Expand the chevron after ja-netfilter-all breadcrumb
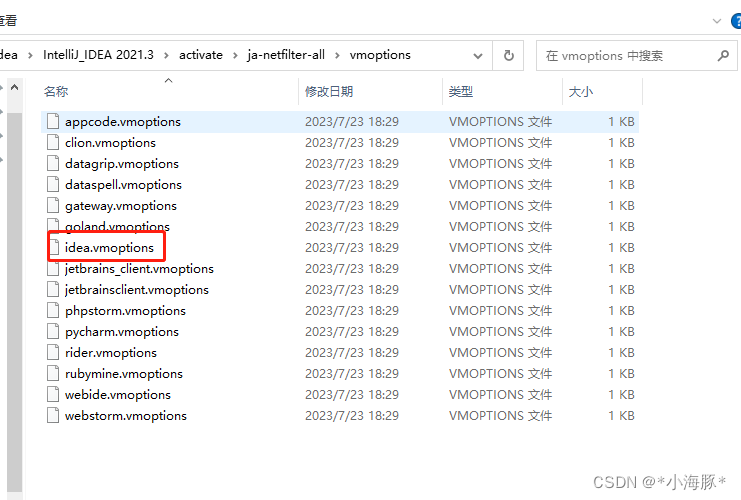 (337, 56)
